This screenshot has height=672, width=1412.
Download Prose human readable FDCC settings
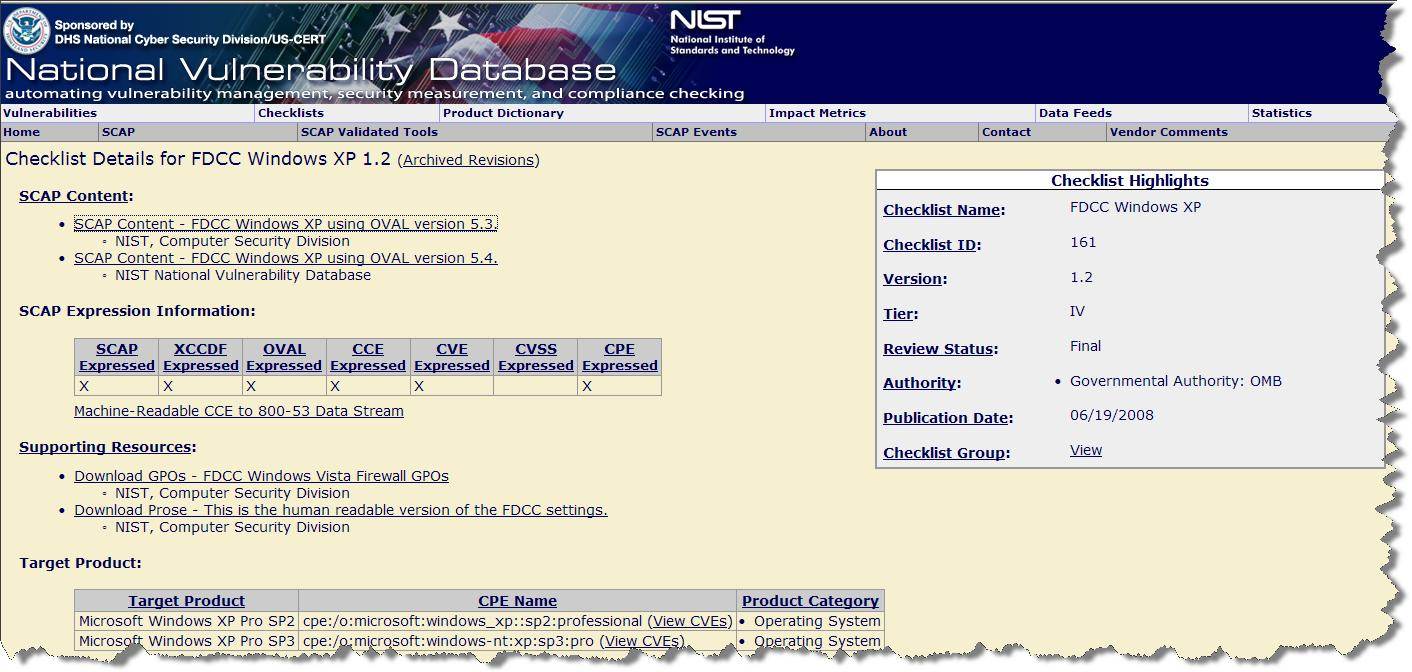pos(341,510)
